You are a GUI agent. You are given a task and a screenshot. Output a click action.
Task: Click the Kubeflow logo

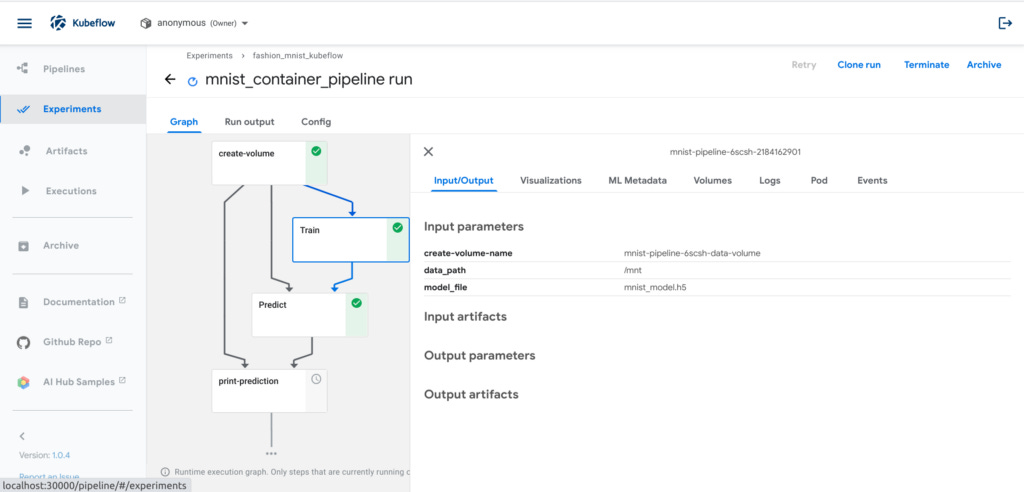tap(83, 23)
